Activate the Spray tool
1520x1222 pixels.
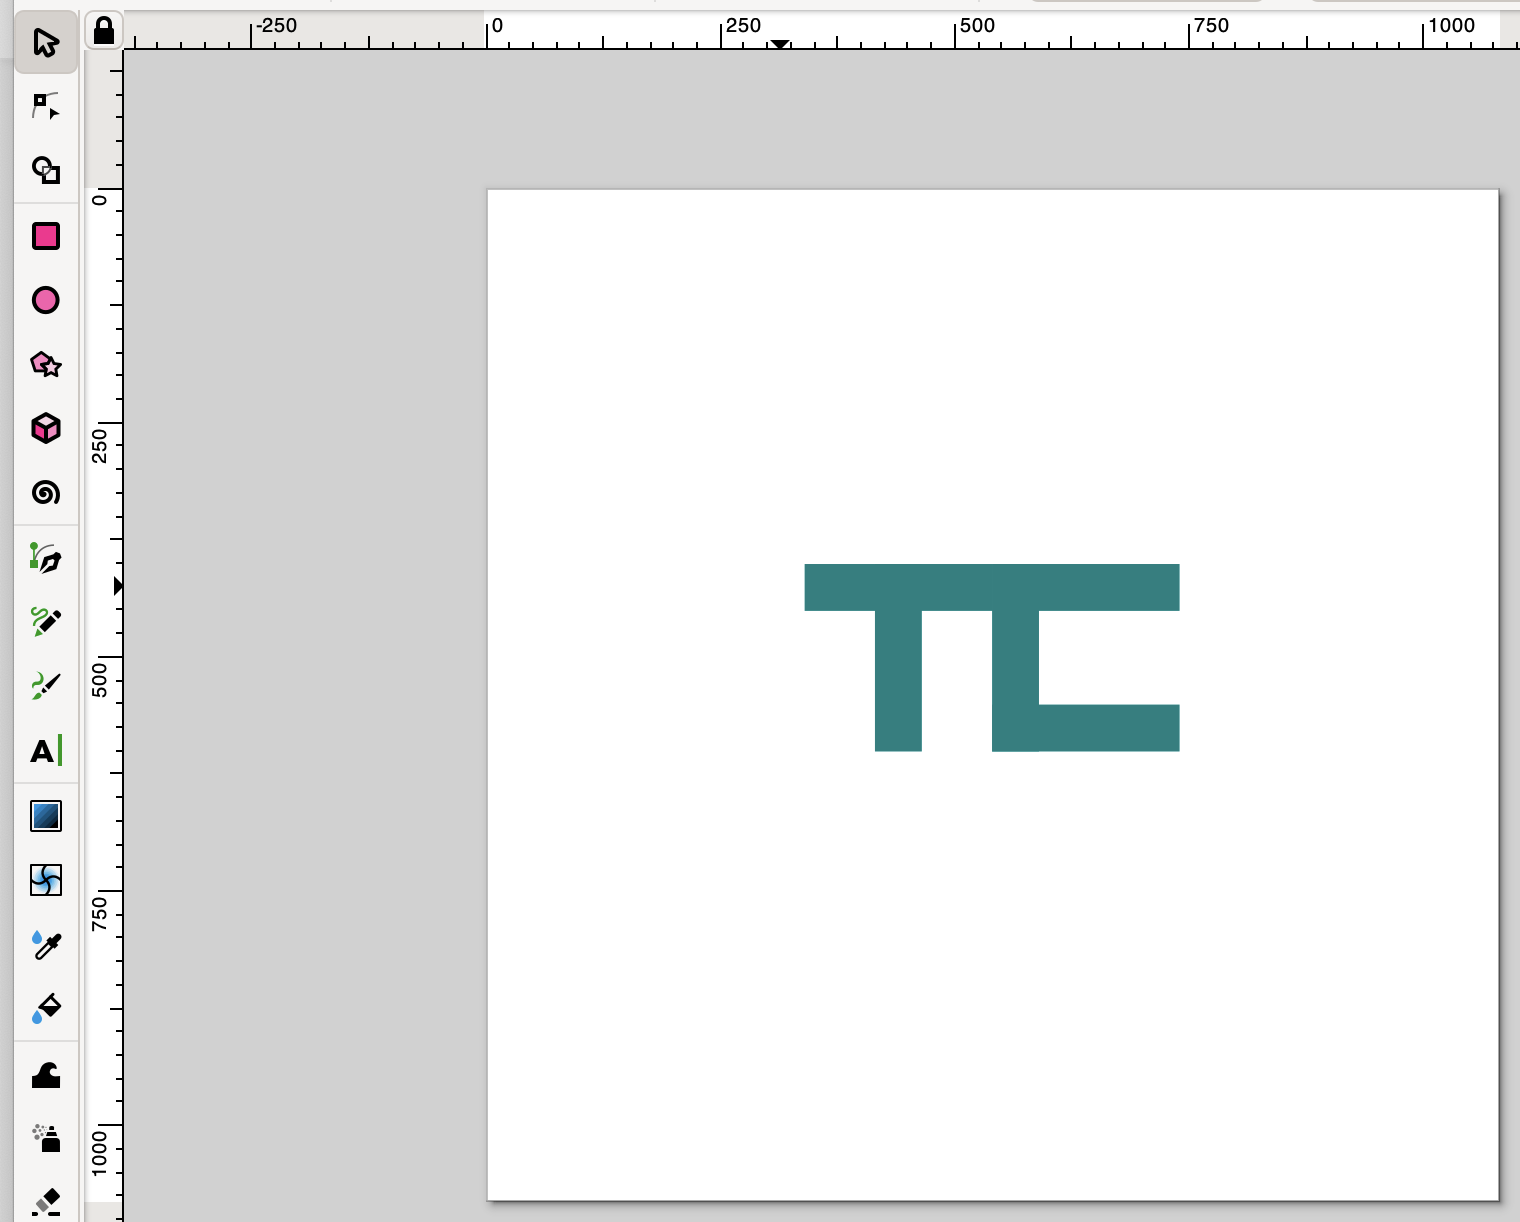tap(46, 1138)
